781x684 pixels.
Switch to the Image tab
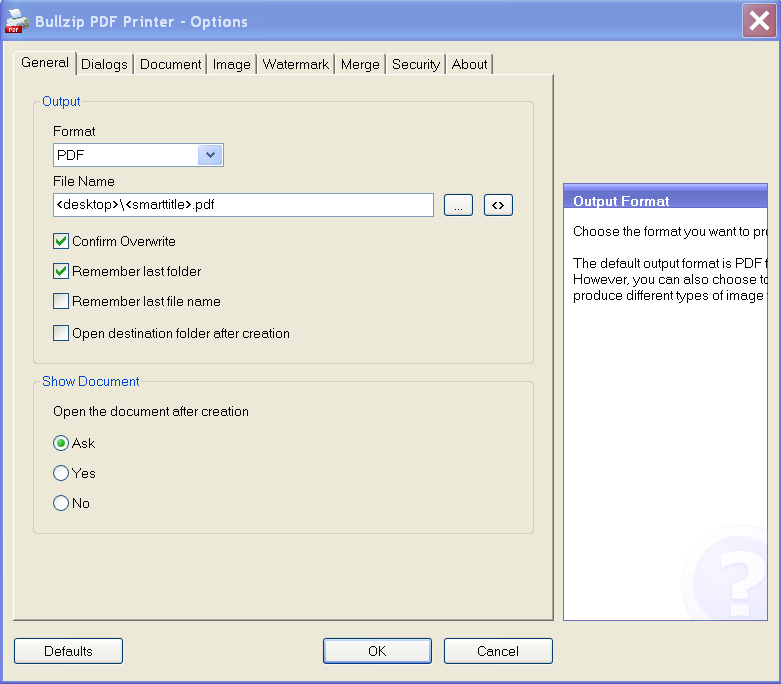(232, 64)
